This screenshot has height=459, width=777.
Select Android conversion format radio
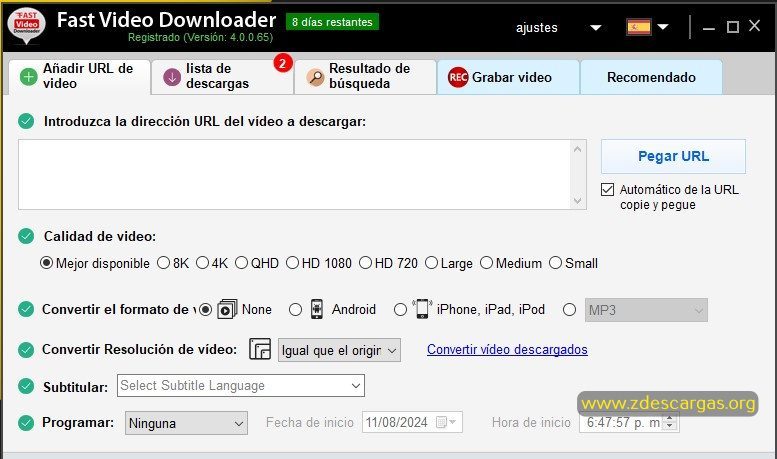(x=295, y=310)
